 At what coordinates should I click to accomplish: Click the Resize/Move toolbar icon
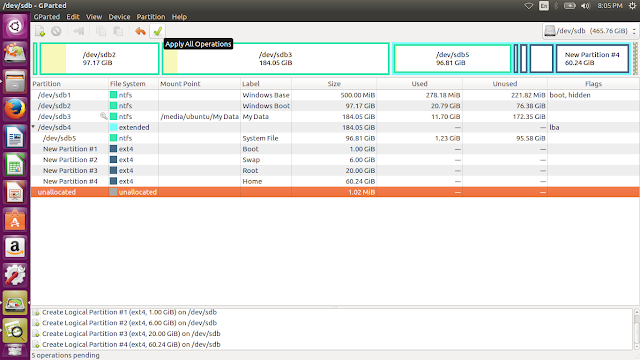pos(78,31)
